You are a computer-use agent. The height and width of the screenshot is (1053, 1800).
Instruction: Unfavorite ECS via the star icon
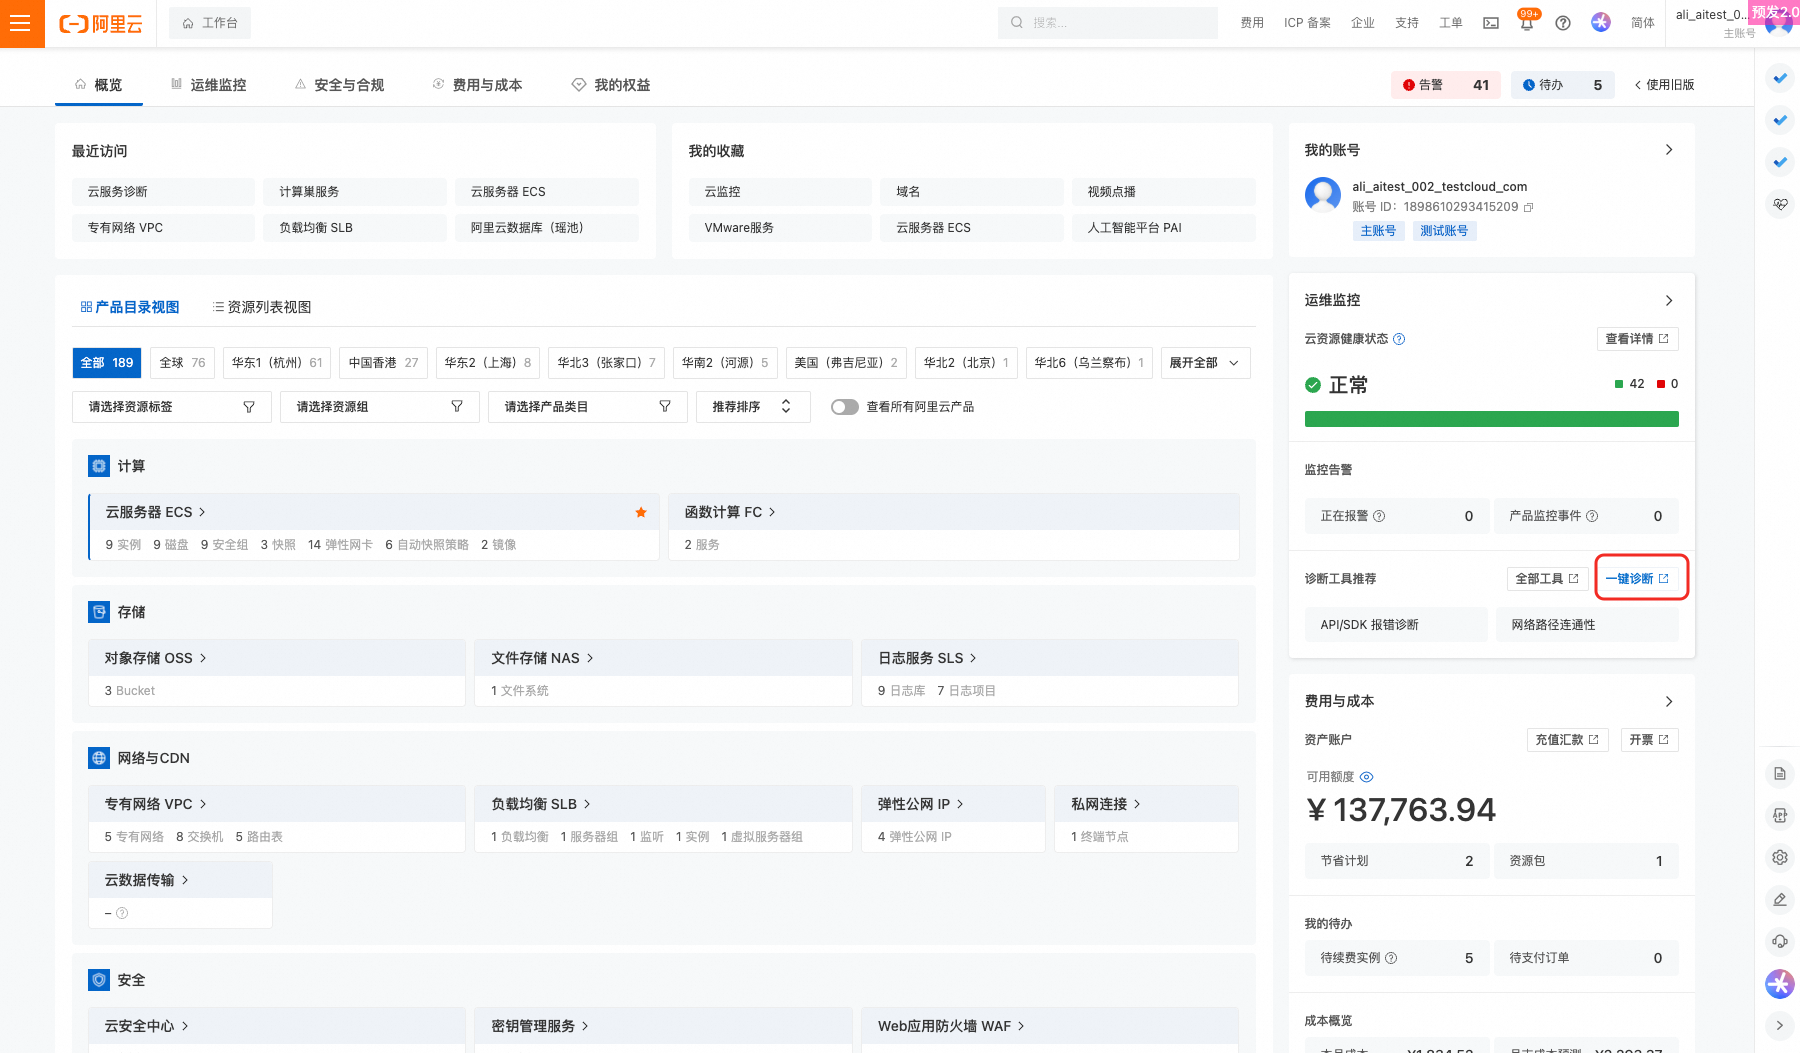[x=641, y=512]
